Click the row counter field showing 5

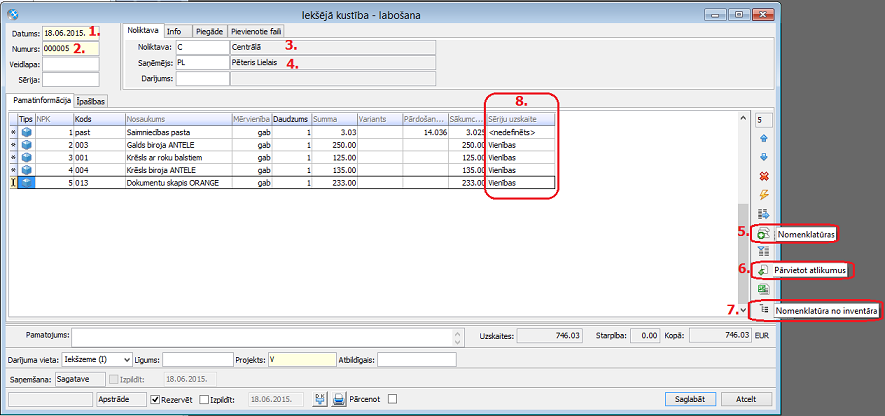tap(764, 120)
